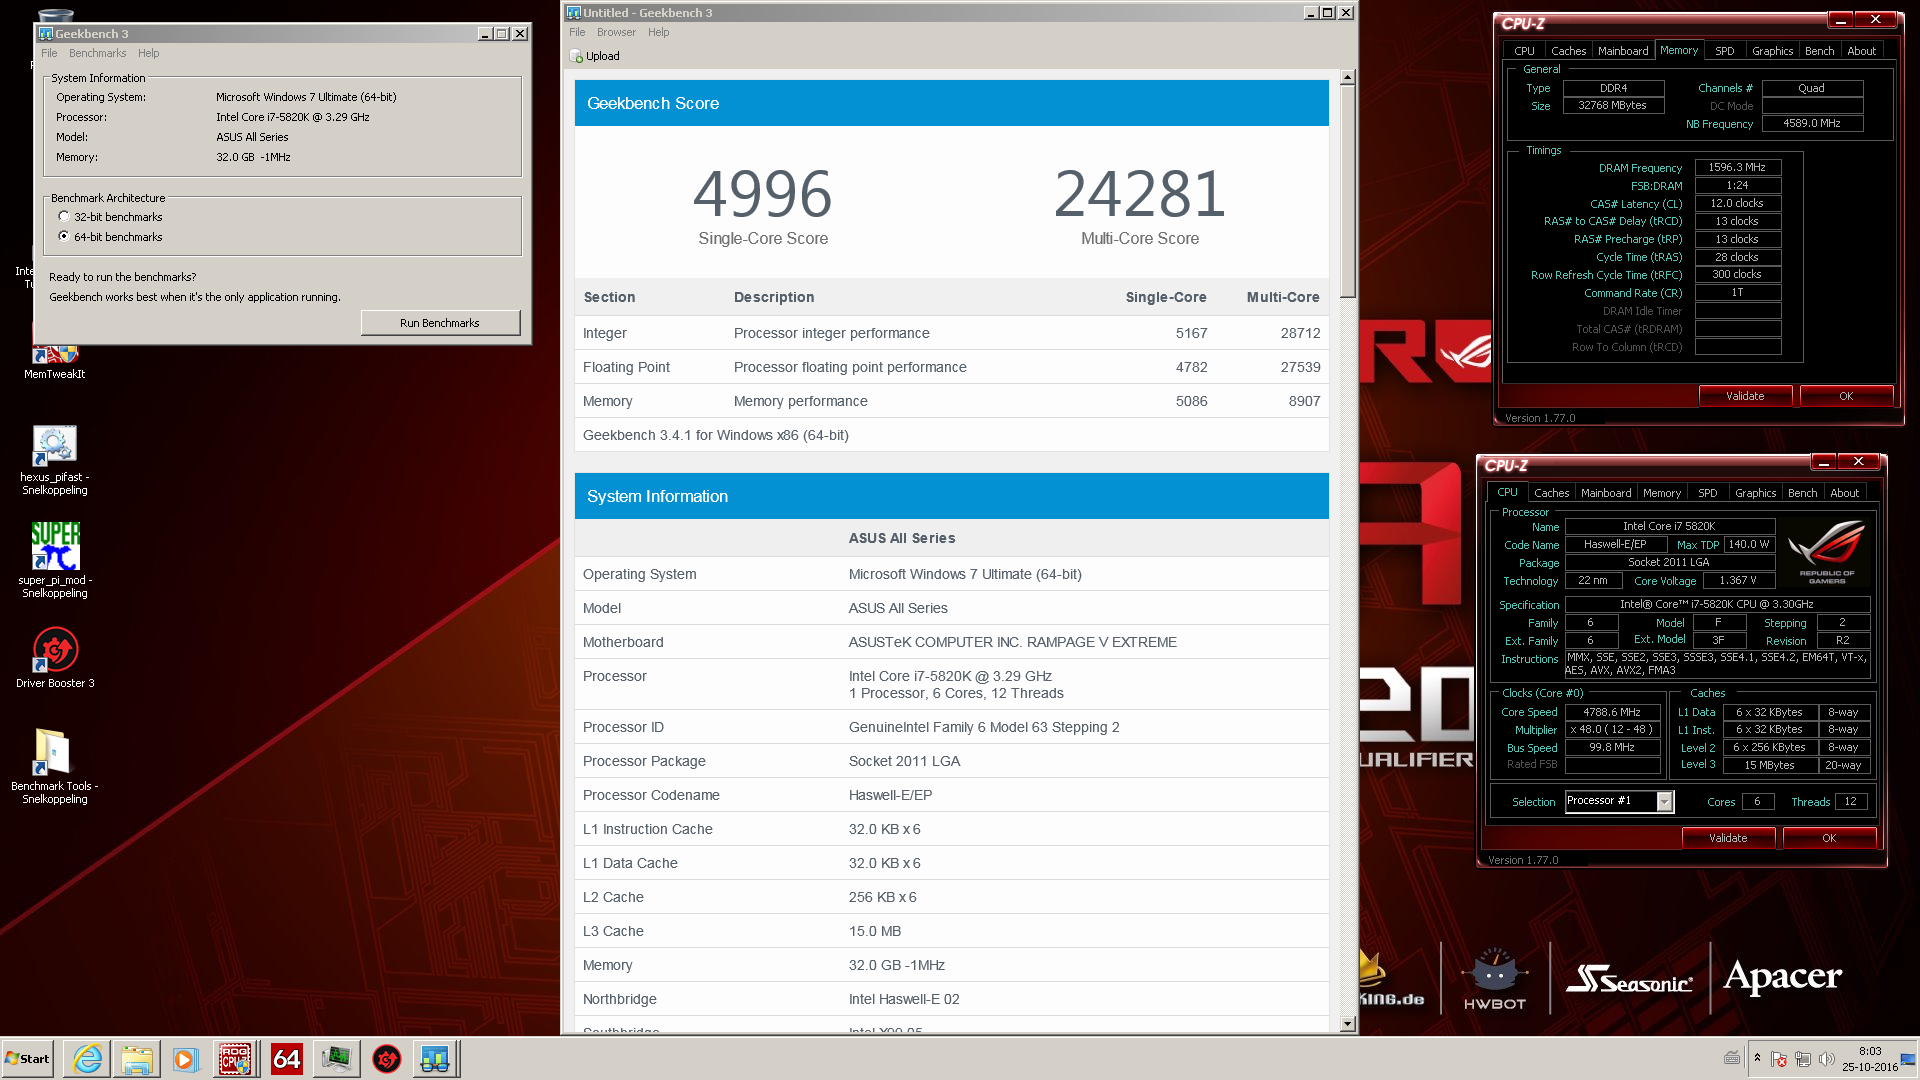
Task: Switch to the SPD tab in the upper CPU-Z window
Action: click(1725, 51)
